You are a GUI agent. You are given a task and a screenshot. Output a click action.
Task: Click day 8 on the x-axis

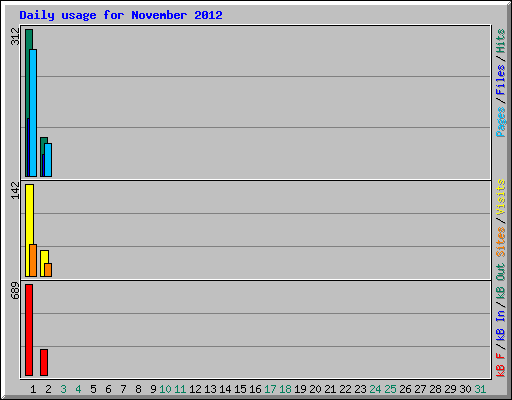point(138,389)
